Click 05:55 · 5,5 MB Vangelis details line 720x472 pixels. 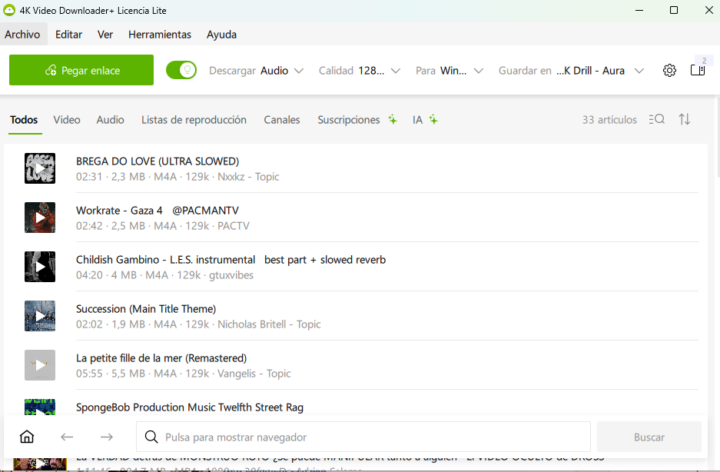[183, 373]
